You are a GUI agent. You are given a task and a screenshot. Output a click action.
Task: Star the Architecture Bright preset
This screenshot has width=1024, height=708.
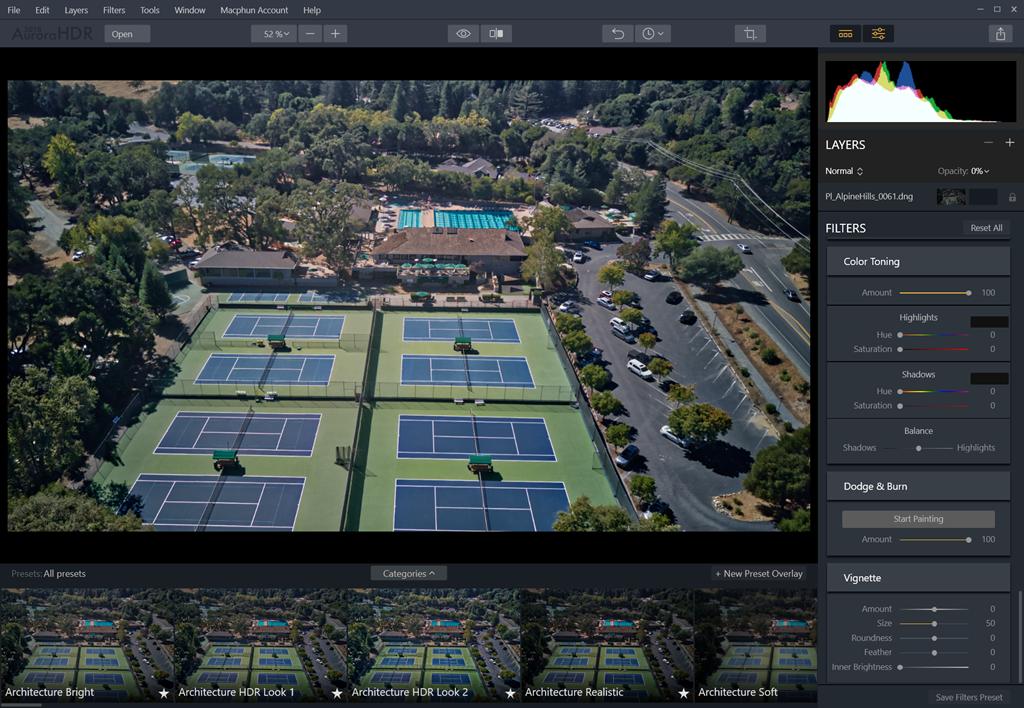coord(163,692)
